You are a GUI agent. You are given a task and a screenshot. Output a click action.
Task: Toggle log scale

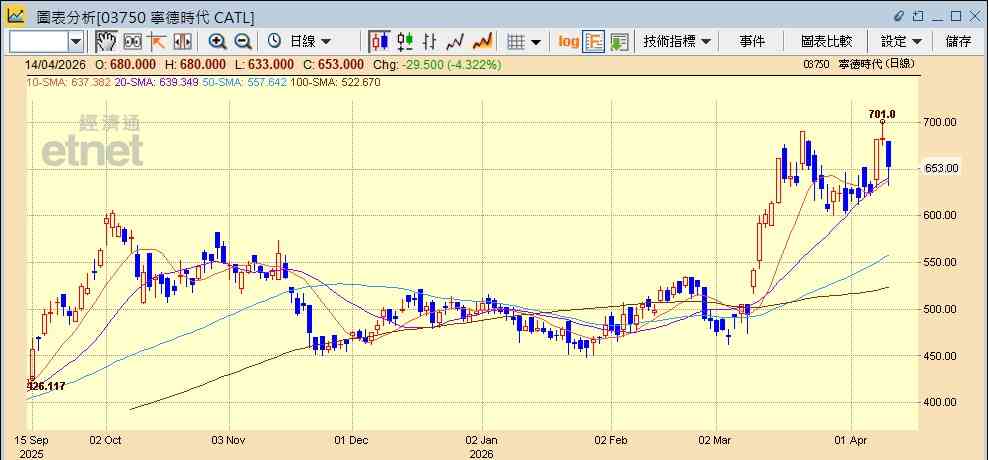click(569, 42)
